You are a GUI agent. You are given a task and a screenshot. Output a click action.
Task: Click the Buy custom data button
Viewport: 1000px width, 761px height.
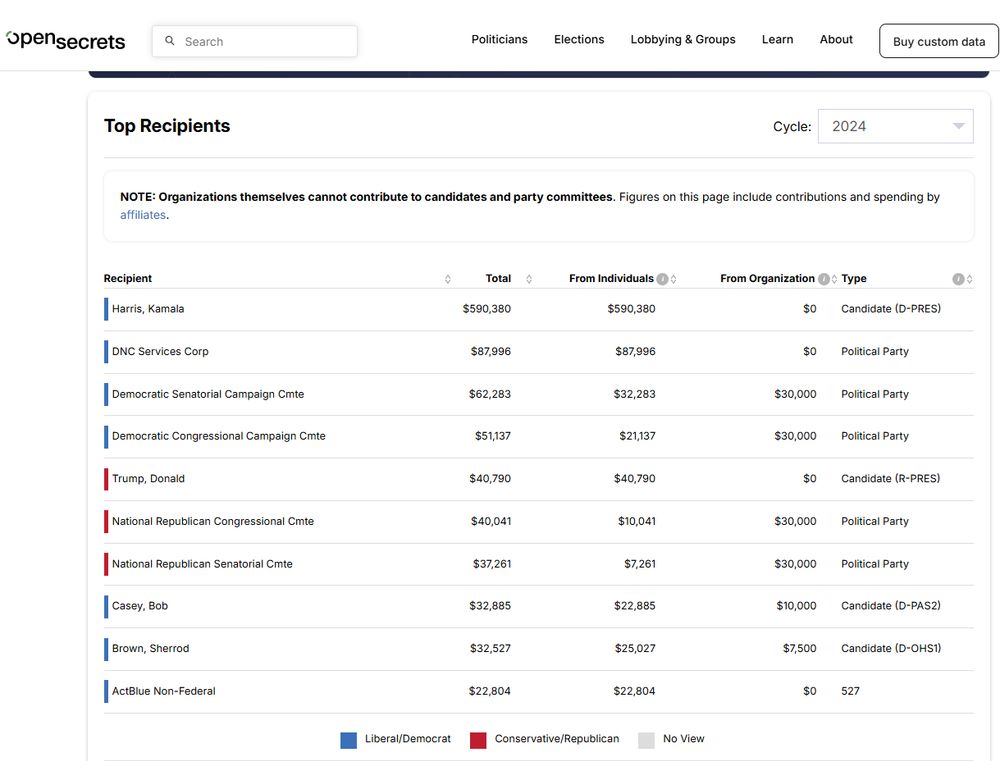tap(939, 41)
